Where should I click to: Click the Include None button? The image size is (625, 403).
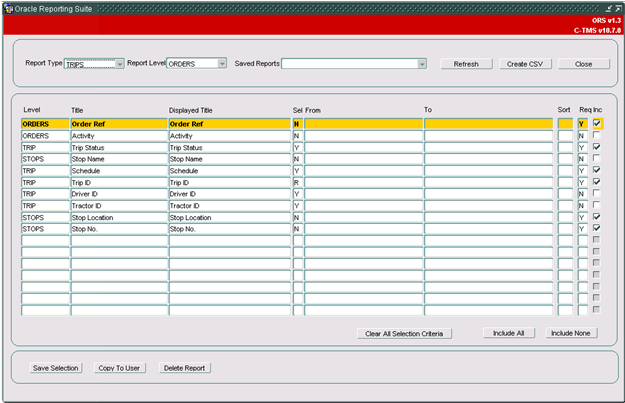(571, 333)
